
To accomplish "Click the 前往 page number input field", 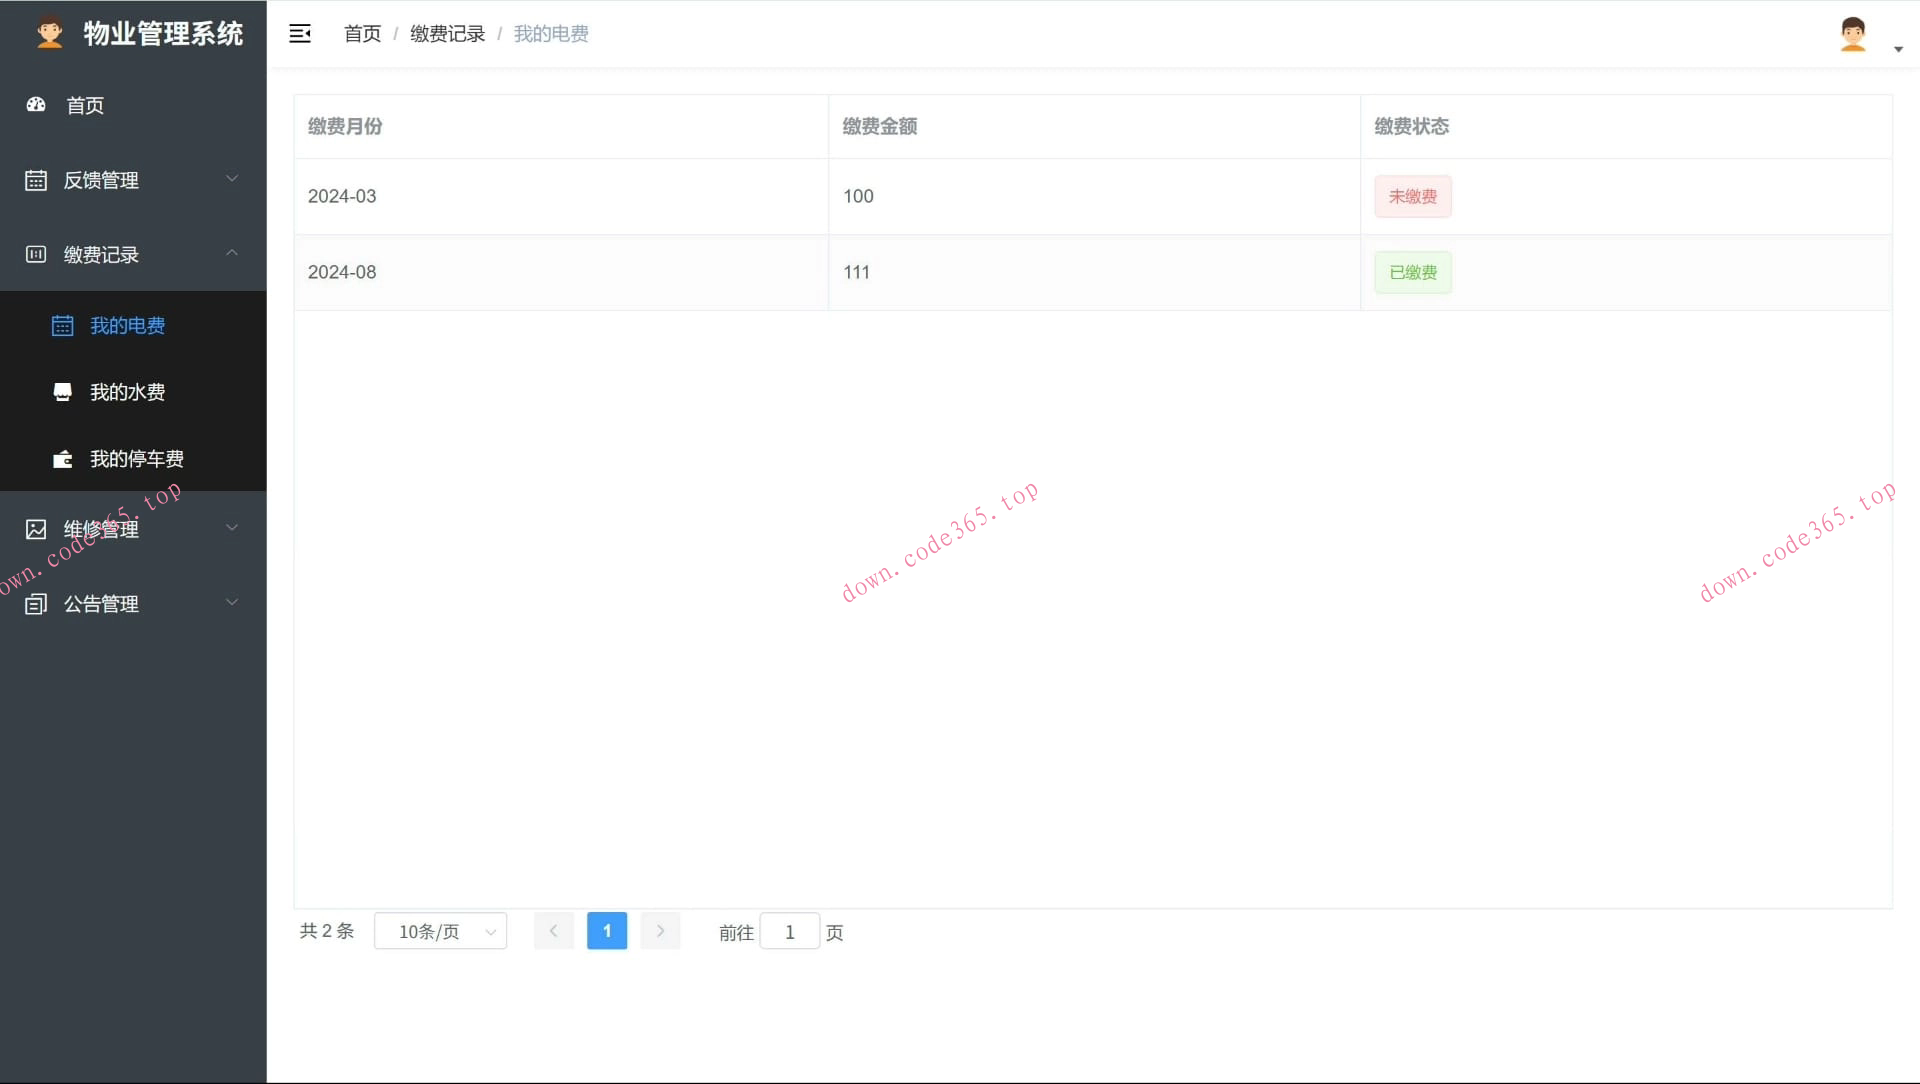I will pyautogui.click(x=789, y=931).
